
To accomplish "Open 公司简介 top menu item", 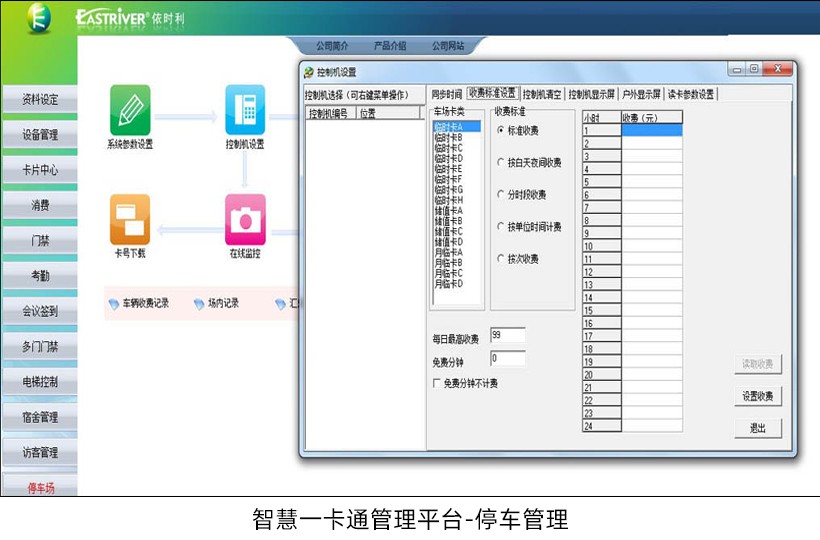I will [x=332, y=46].
